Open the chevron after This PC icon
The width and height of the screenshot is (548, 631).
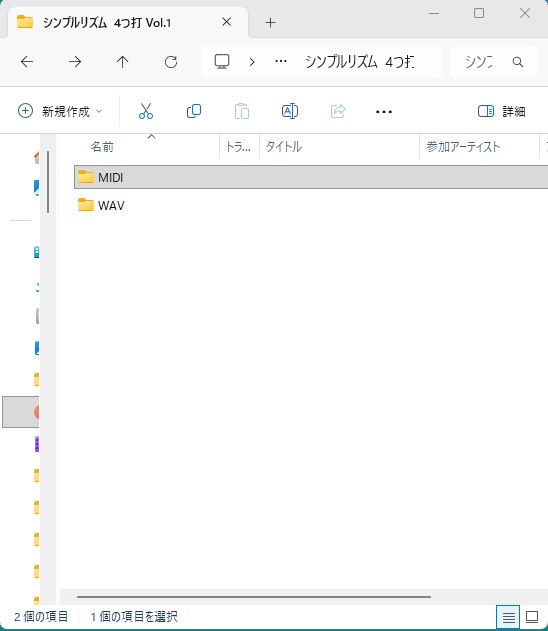(x=252, y=62)
